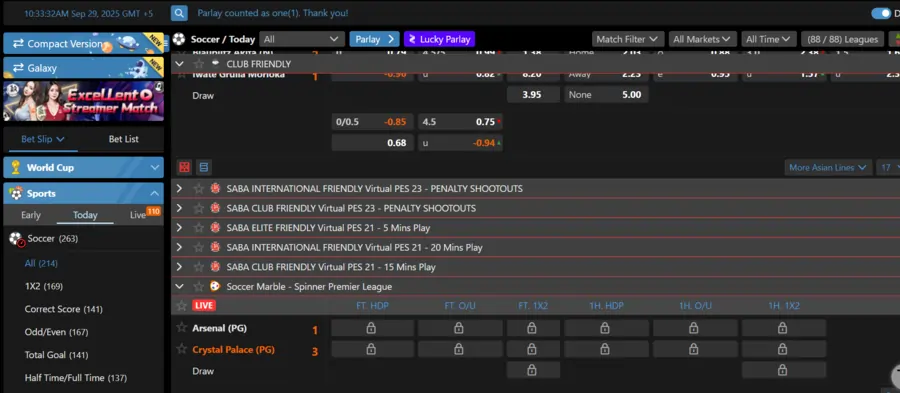
Task: Click SABA ELITE FRIENDLY league logo icon
Action: pos(215,228)
